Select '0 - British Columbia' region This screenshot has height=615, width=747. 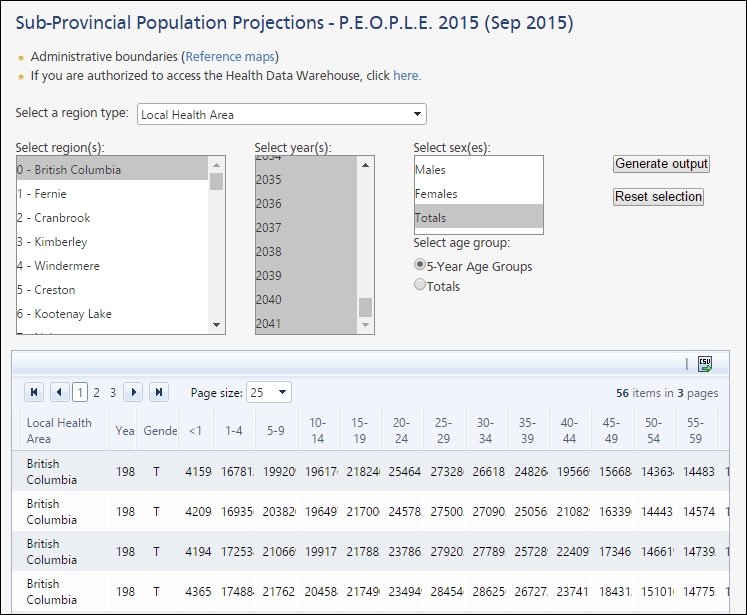click(x=112, y=170)
